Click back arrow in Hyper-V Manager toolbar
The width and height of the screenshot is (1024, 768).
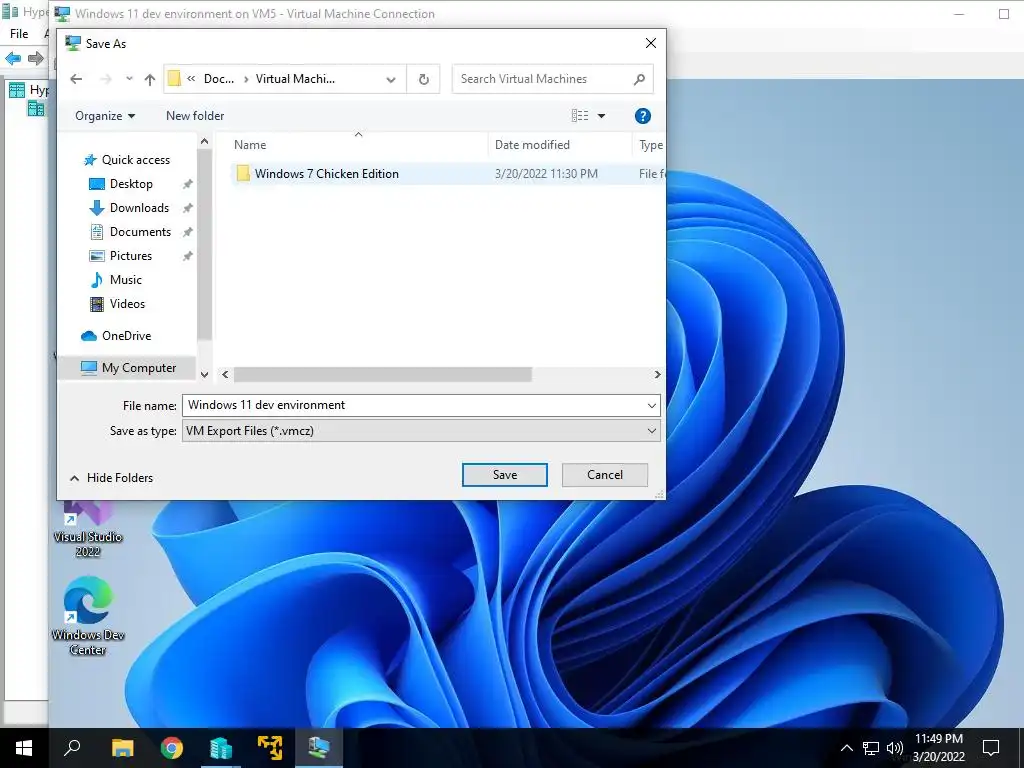tap(13, 58)
